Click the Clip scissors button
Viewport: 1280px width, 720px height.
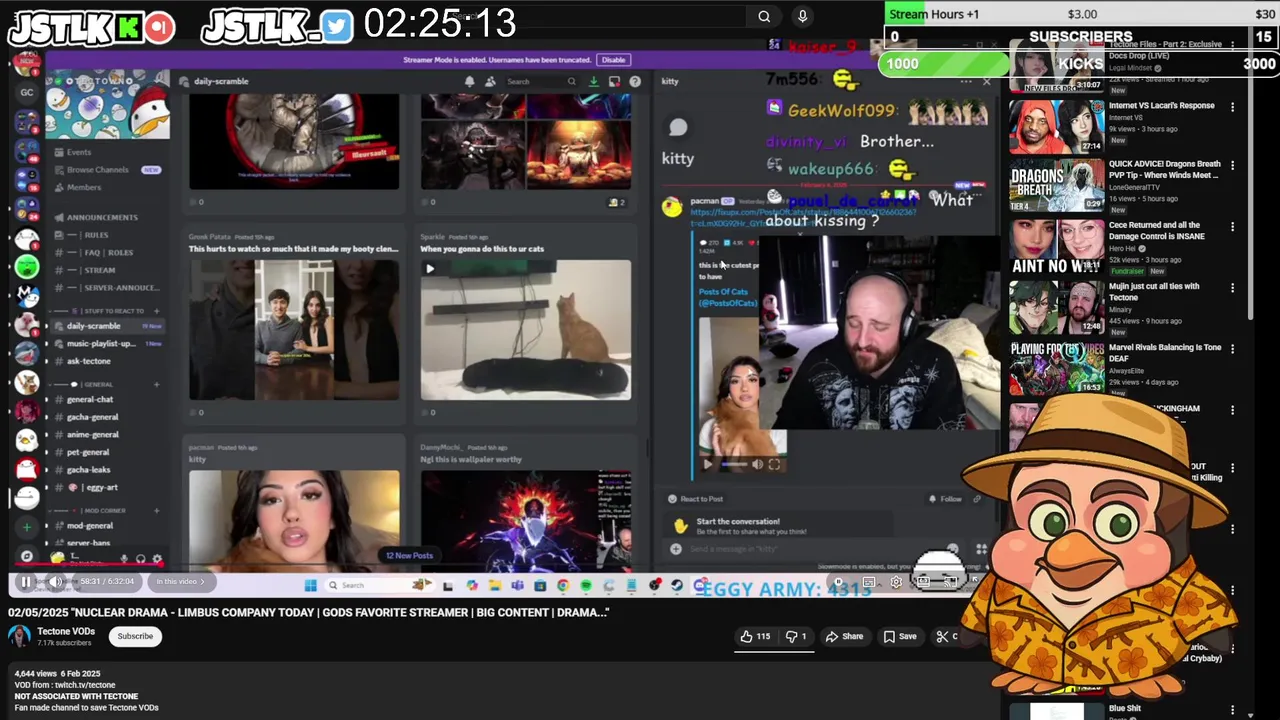point(947,636)
